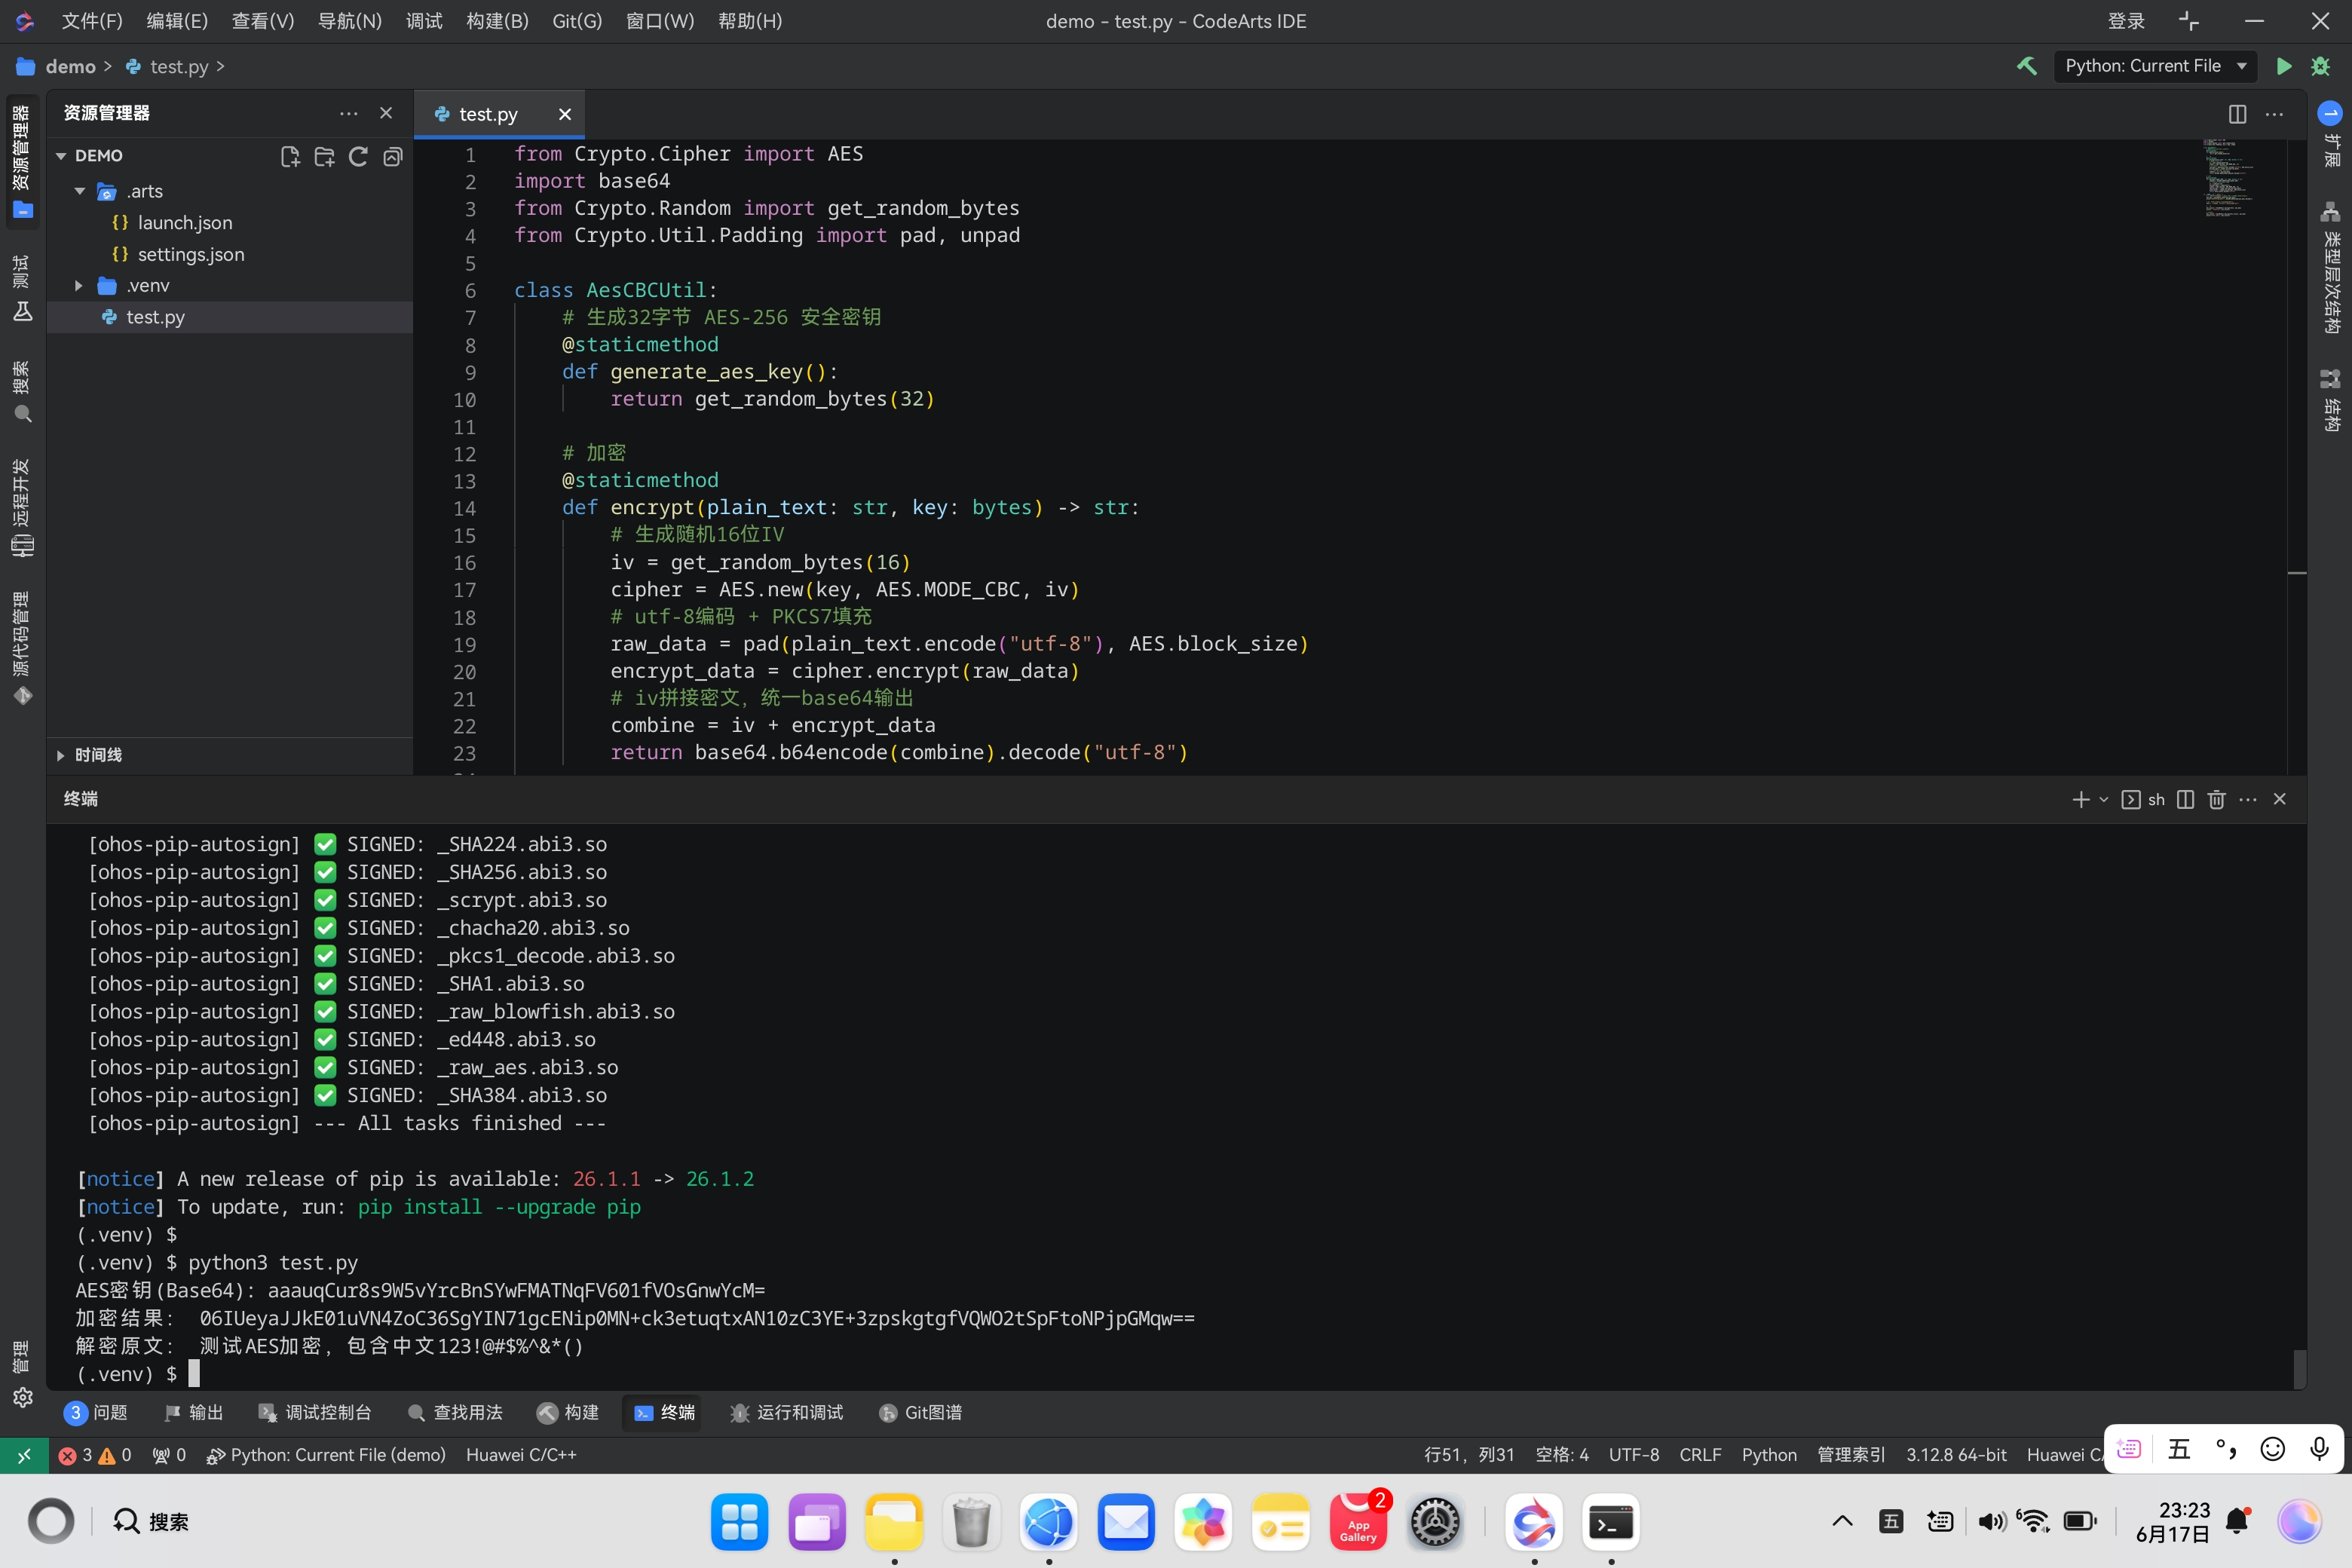
Task: Switch to 输出 output tab
Action: pos(193,1413)
